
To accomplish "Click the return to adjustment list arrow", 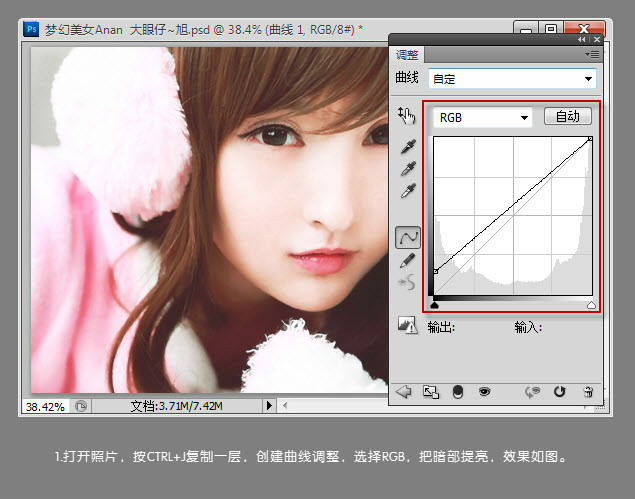I will (x=404, y=392).
